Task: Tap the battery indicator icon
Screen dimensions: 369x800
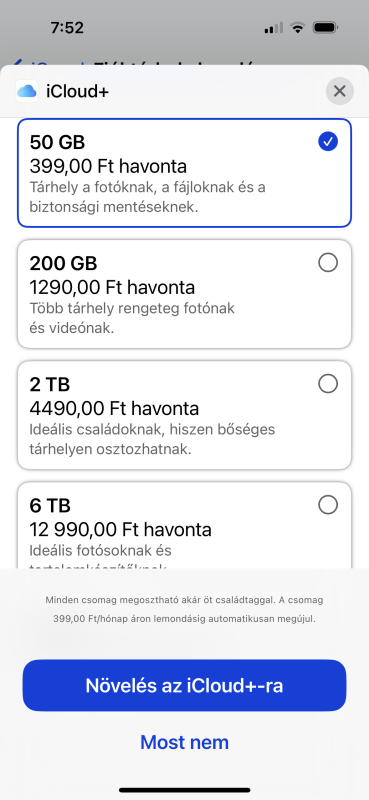Action: click(x=325, y=28)
